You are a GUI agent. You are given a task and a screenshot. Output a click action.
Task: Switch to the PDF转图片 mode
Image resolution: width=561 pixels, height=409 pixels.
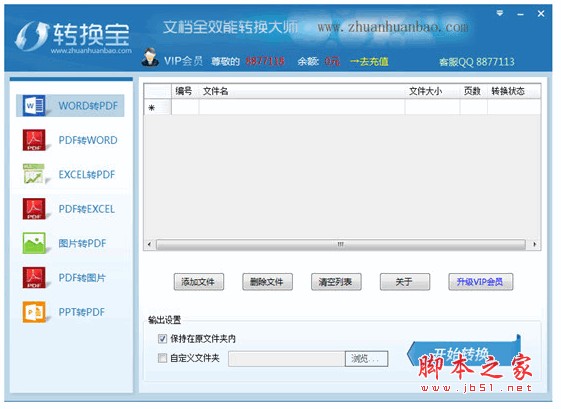[x=82, y=278]
